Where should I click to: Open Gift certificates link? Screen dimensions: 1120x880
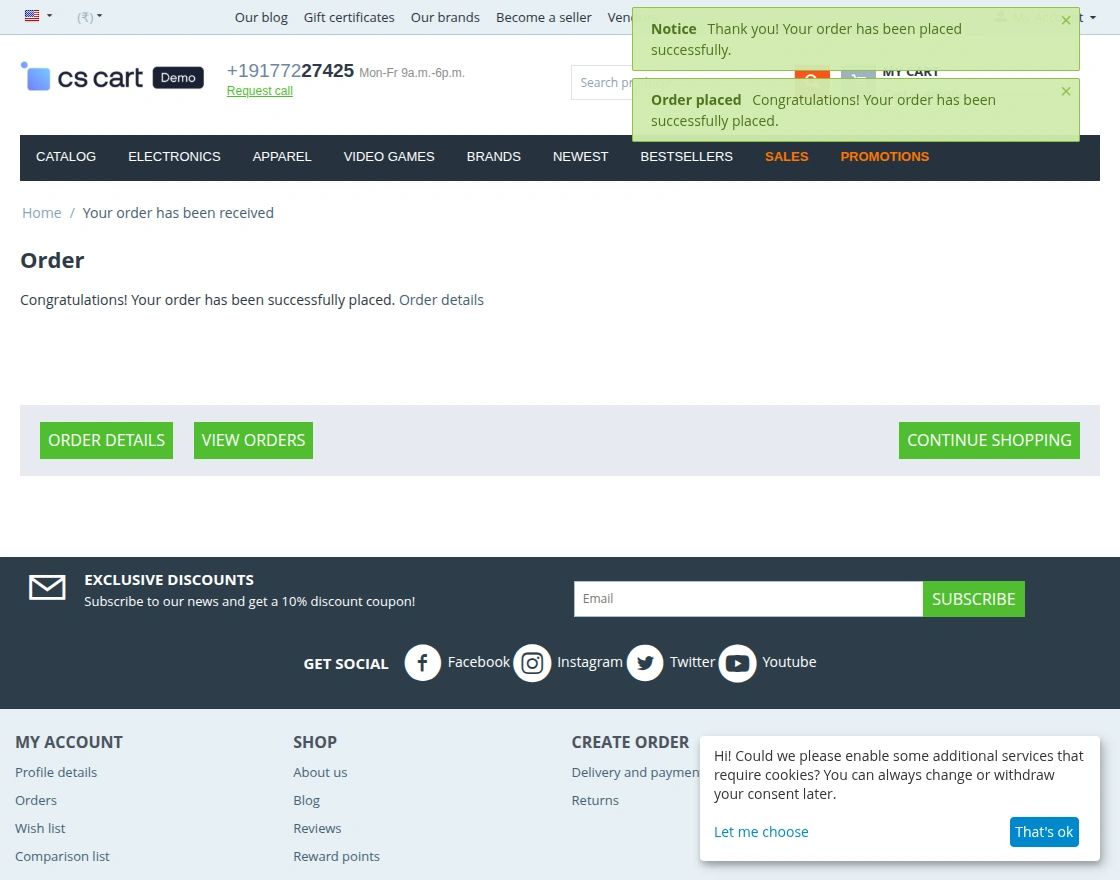click(x=349, y=17)
